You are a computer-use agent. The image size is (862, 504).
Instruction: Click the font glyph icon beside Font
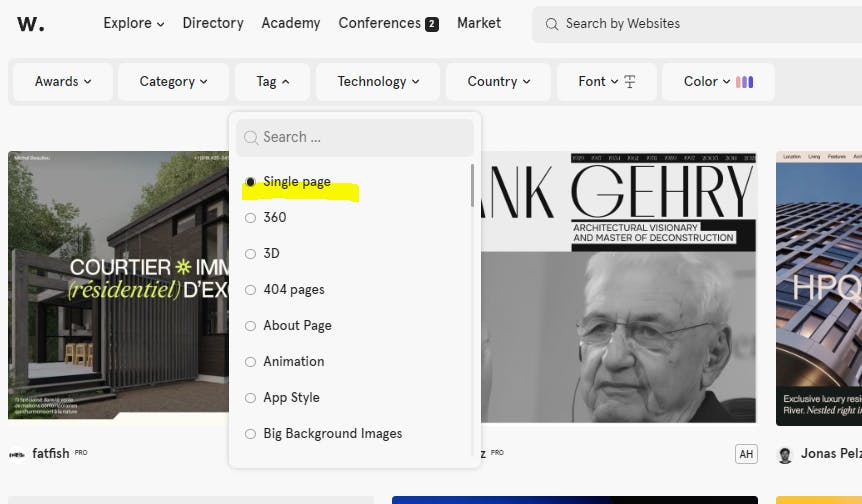pyautogui.click(x=630, y=81)
